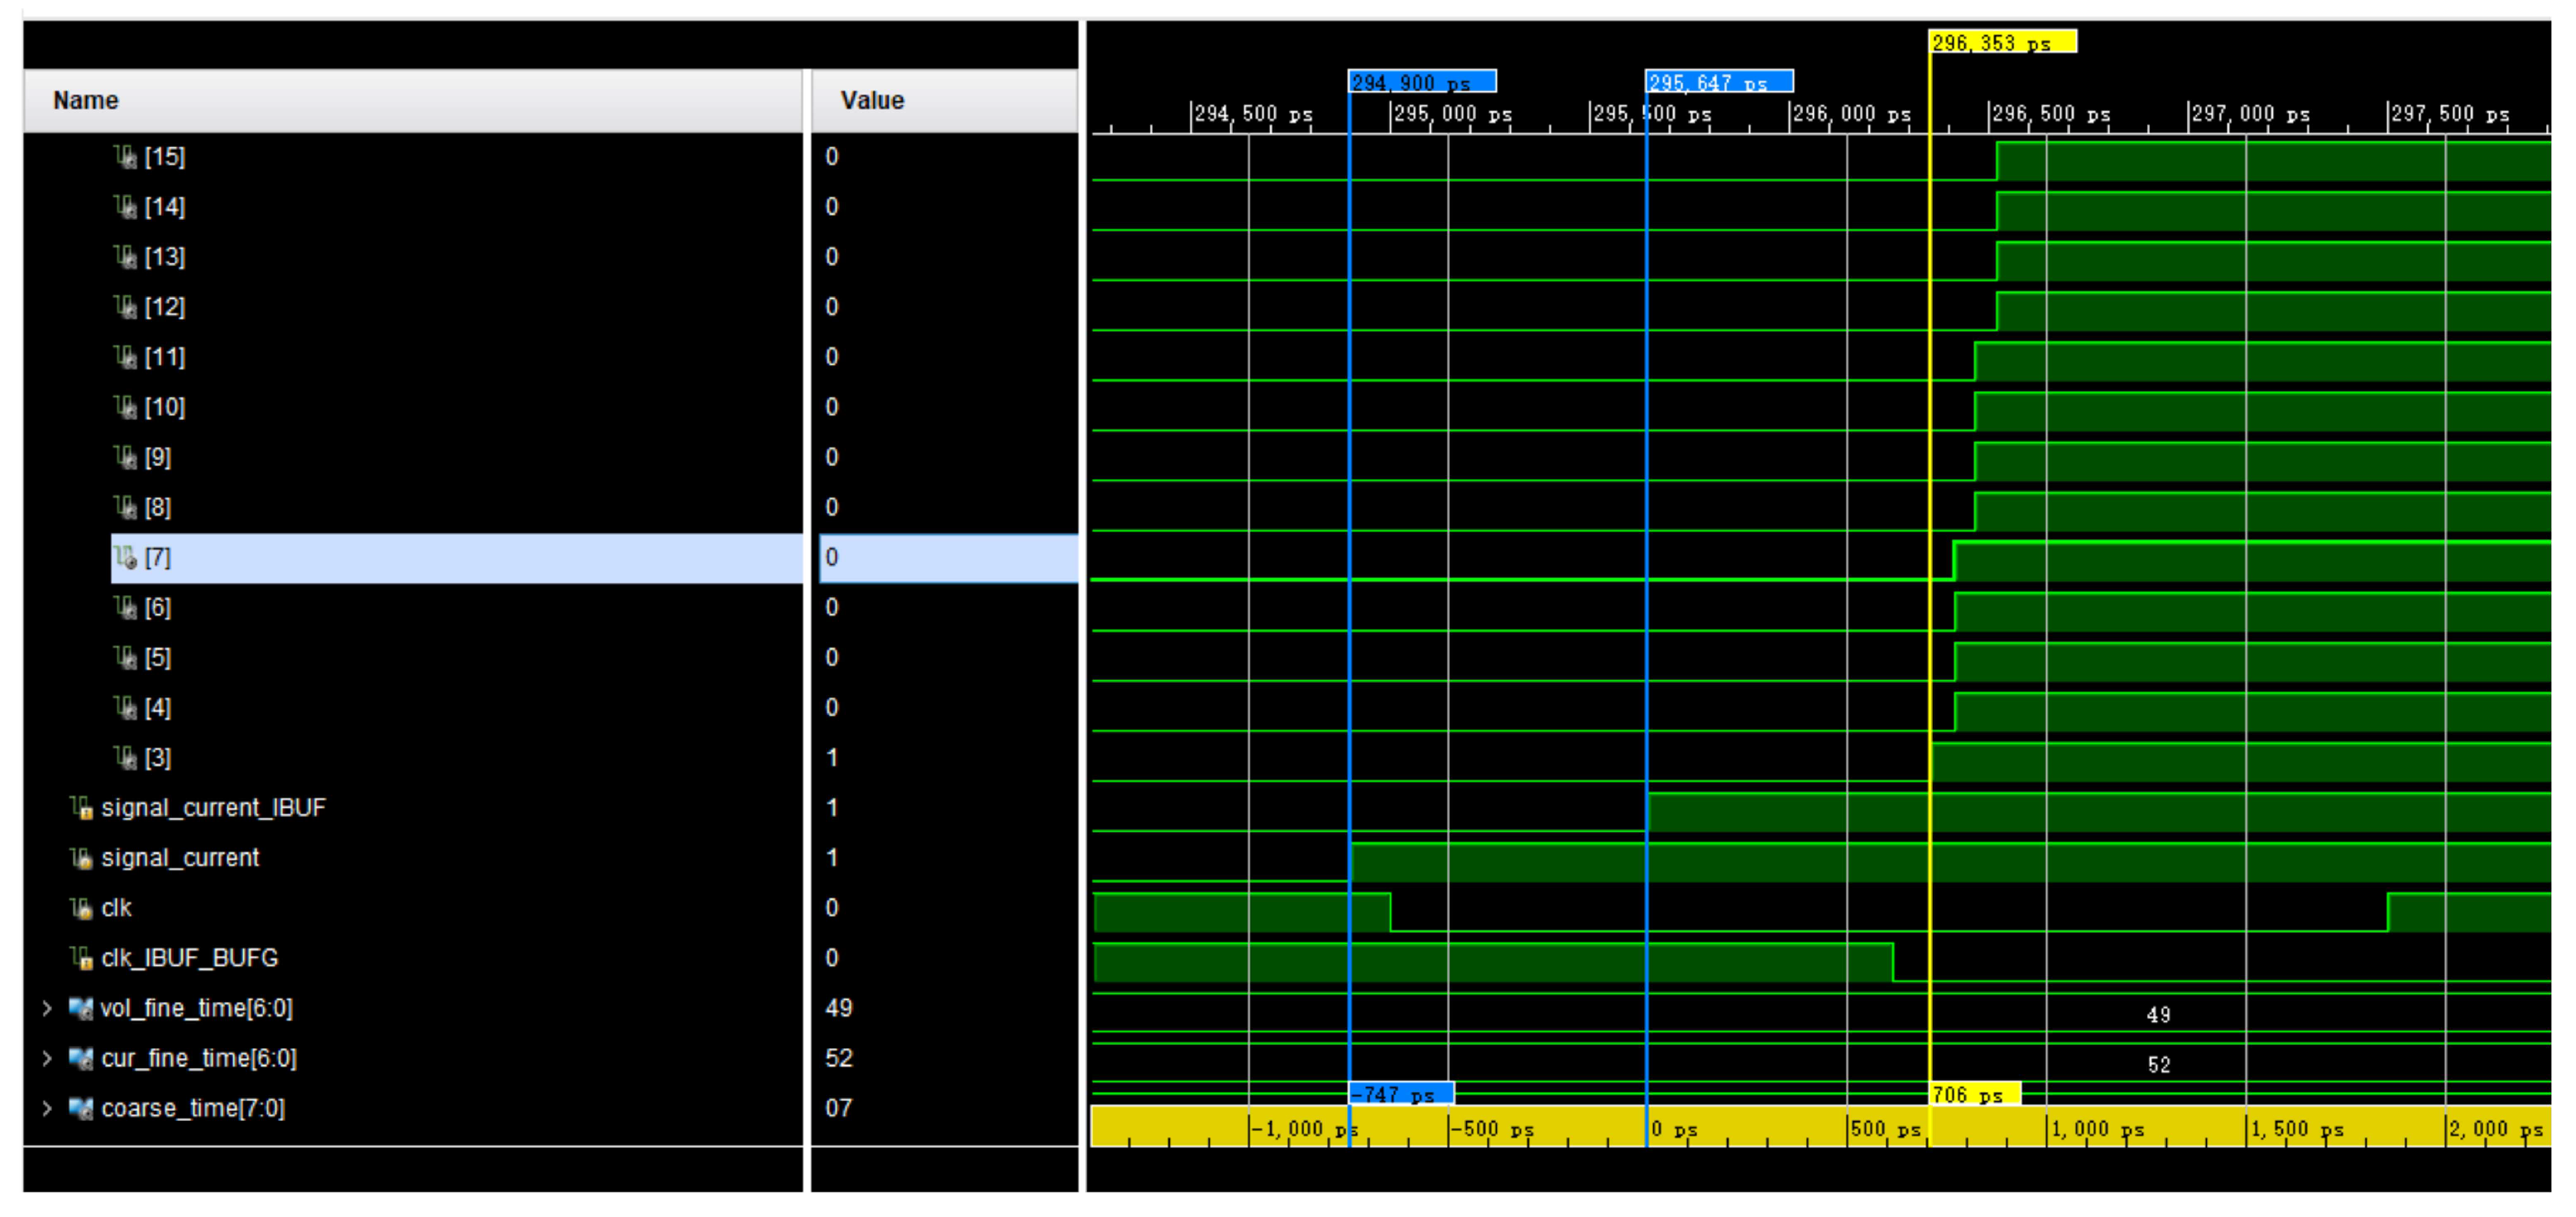The width and height of the screenshot is (2576, 1217).
Task: Expand the cur_fine_time[6:0] bus
Action: coord(46,1058)
